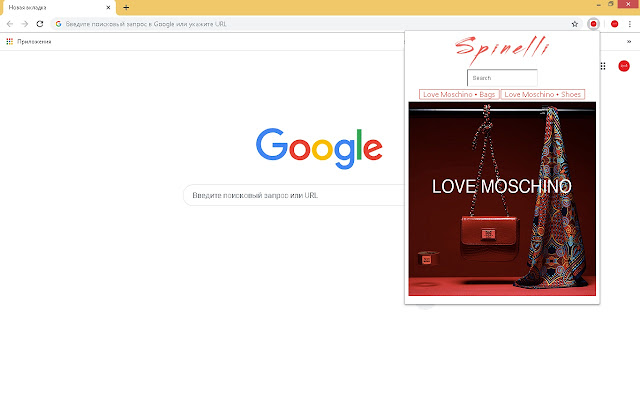
Task: Open the Google apps grid
Action: [603, 66]
